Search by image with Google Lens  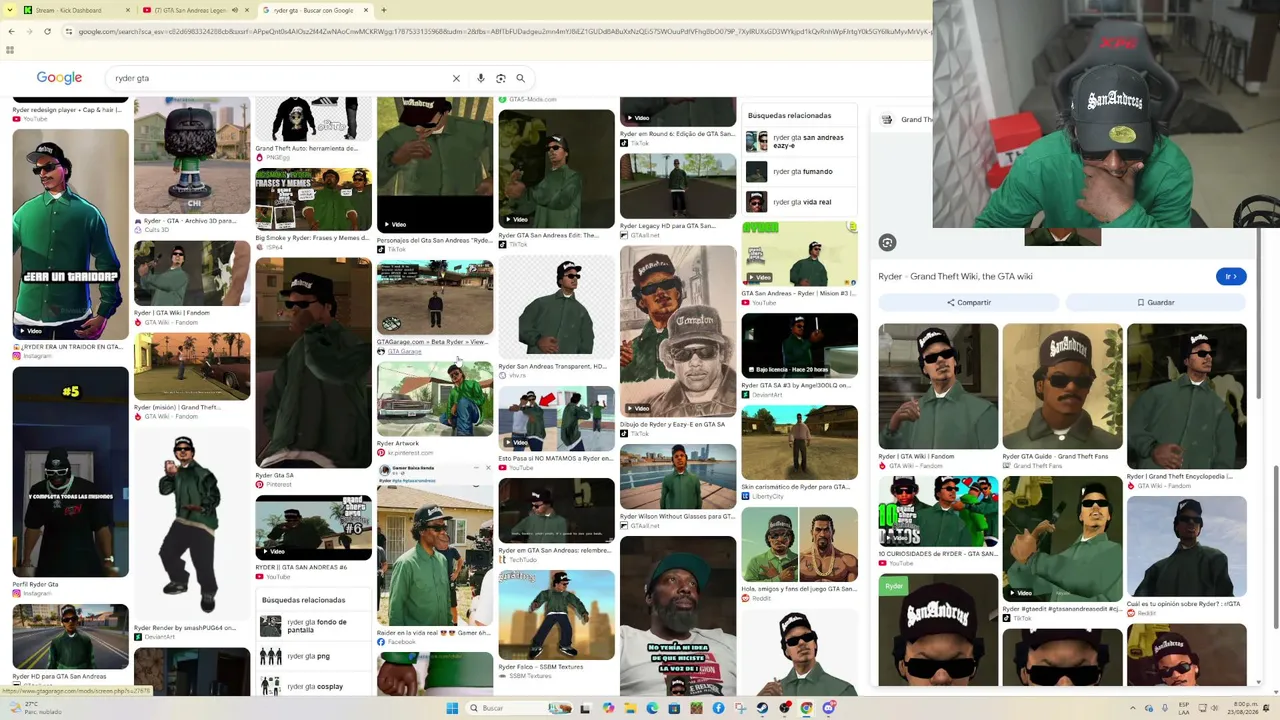pos(501,78)
